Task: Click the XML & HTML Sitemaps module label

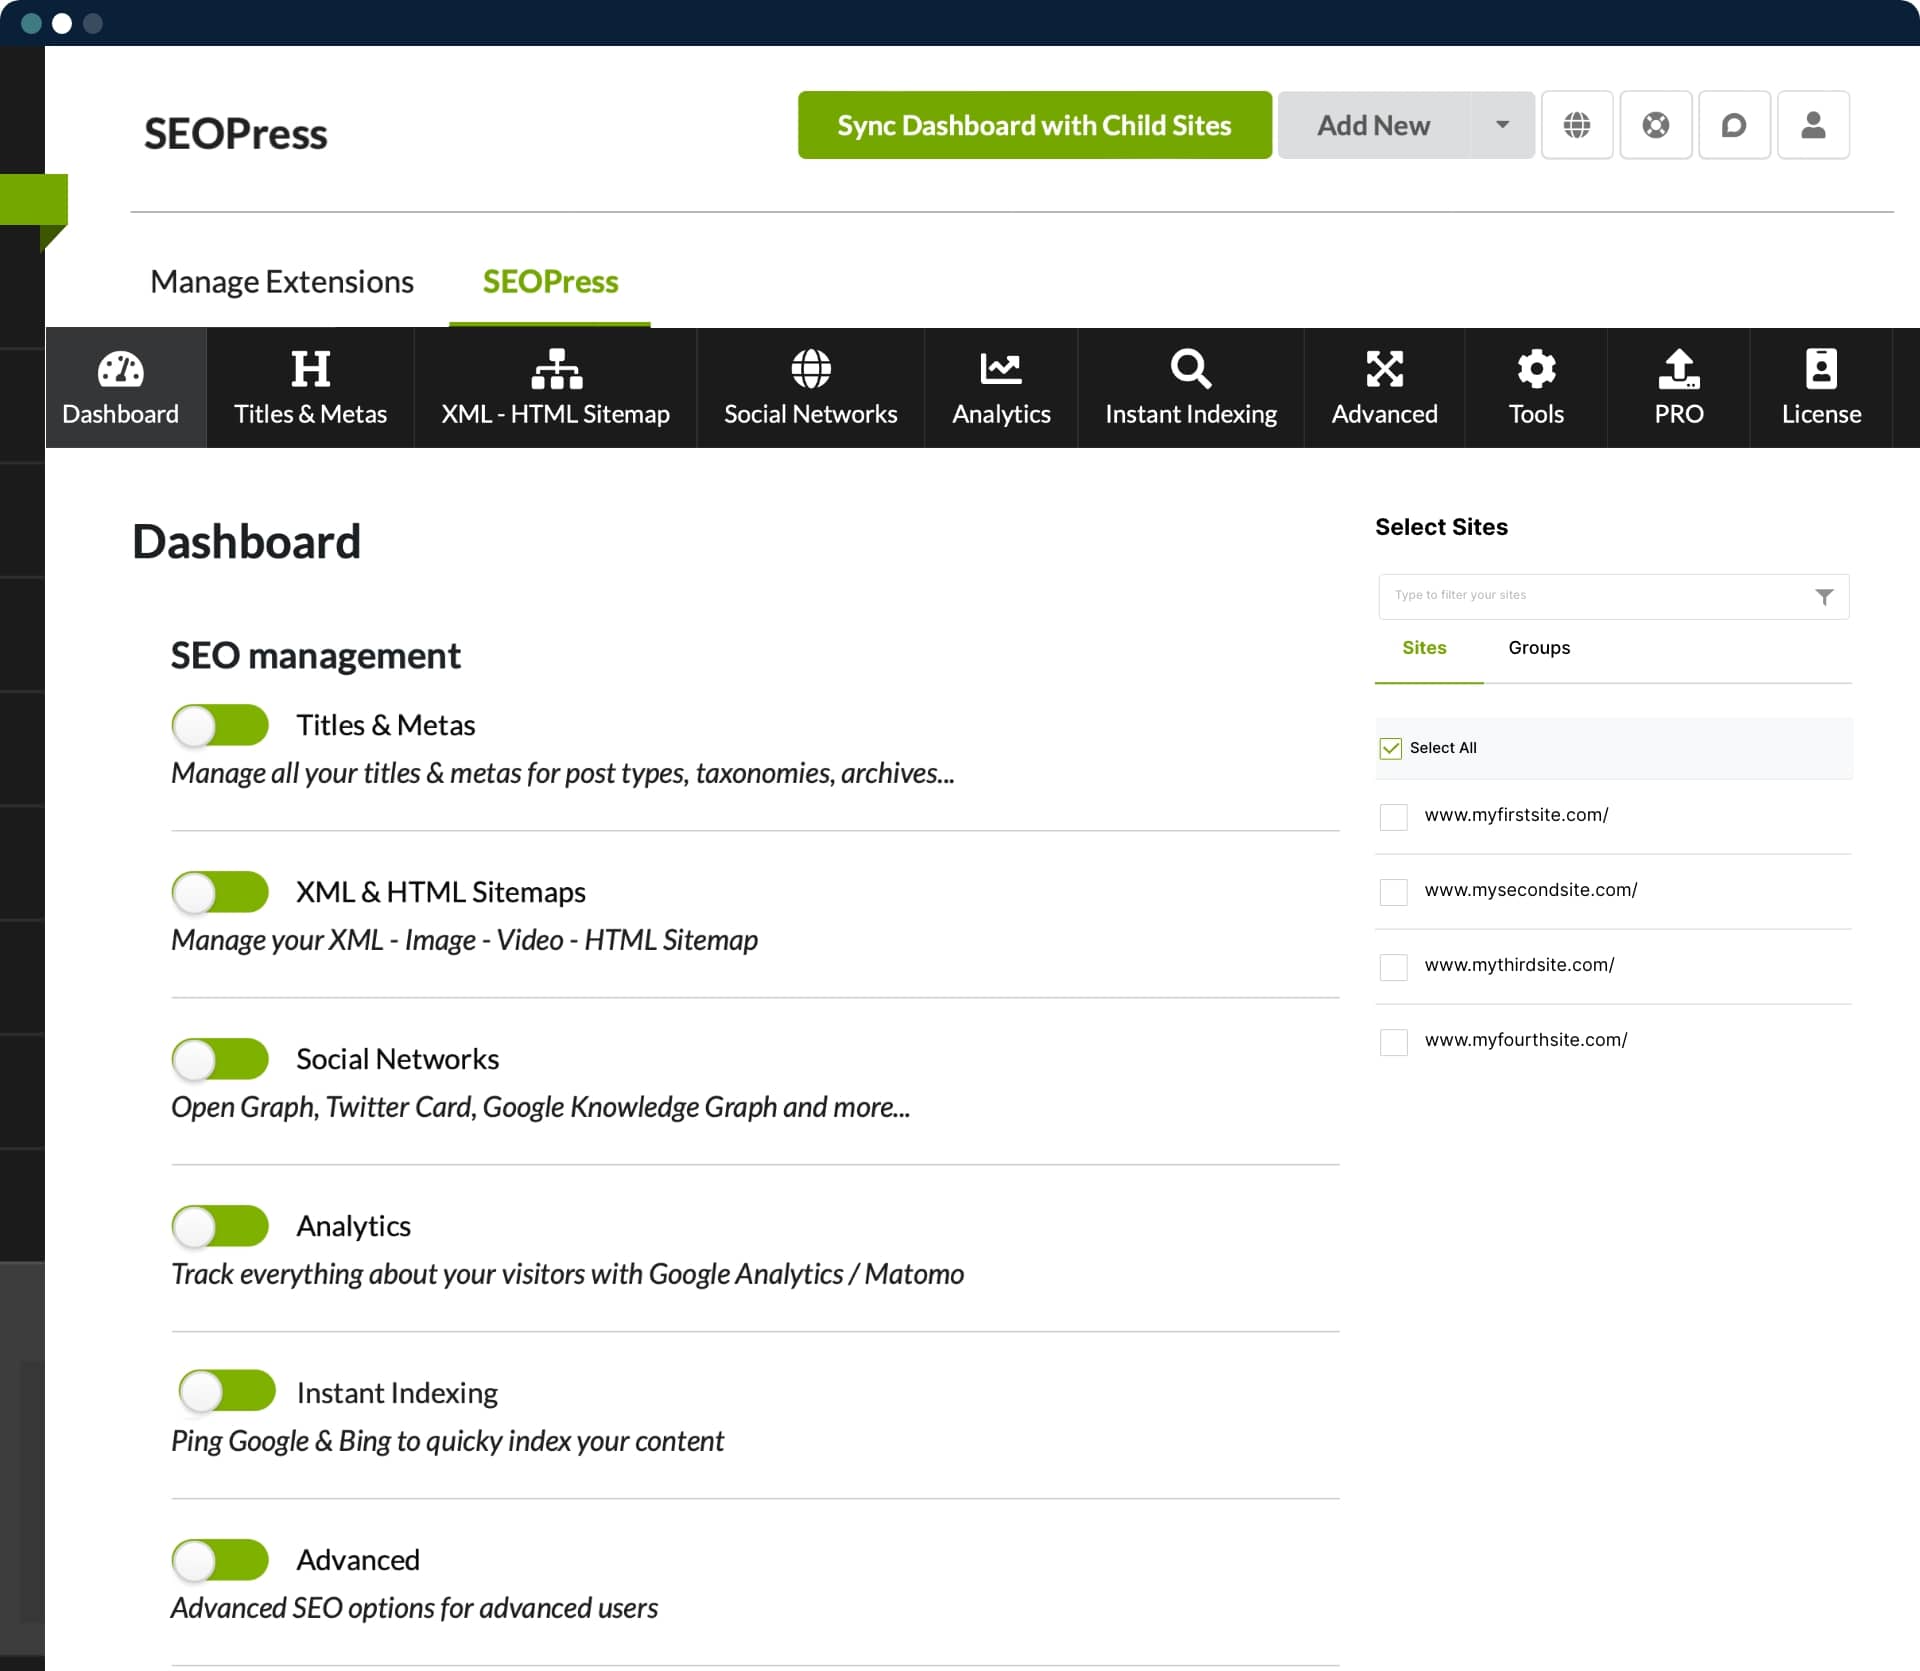Action: coord(441,892)
